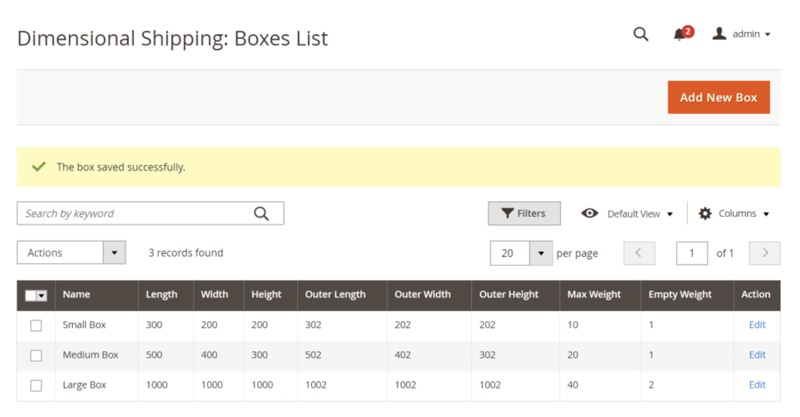Click the Default View eye icon

[x=589, y=213]
